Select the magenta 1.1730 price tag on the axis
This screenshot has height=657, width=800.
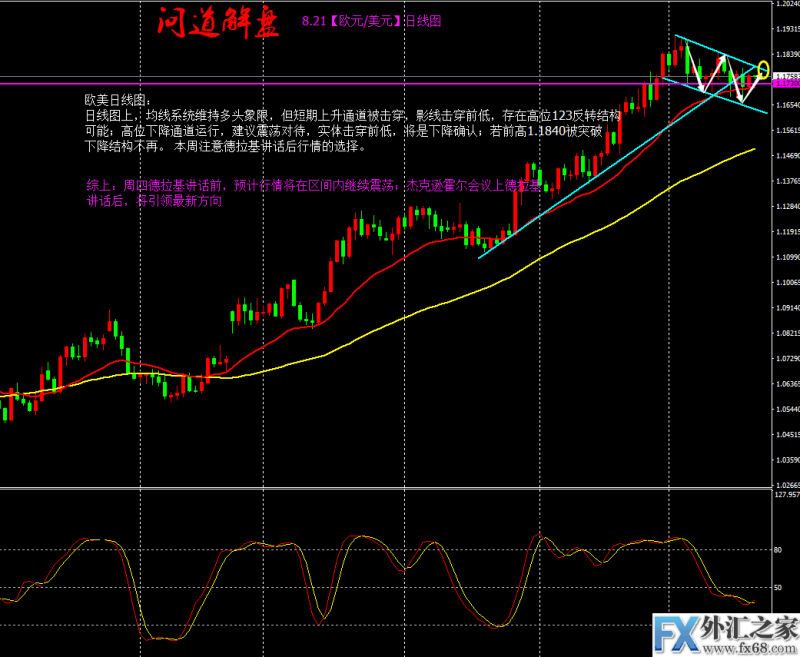787,83
